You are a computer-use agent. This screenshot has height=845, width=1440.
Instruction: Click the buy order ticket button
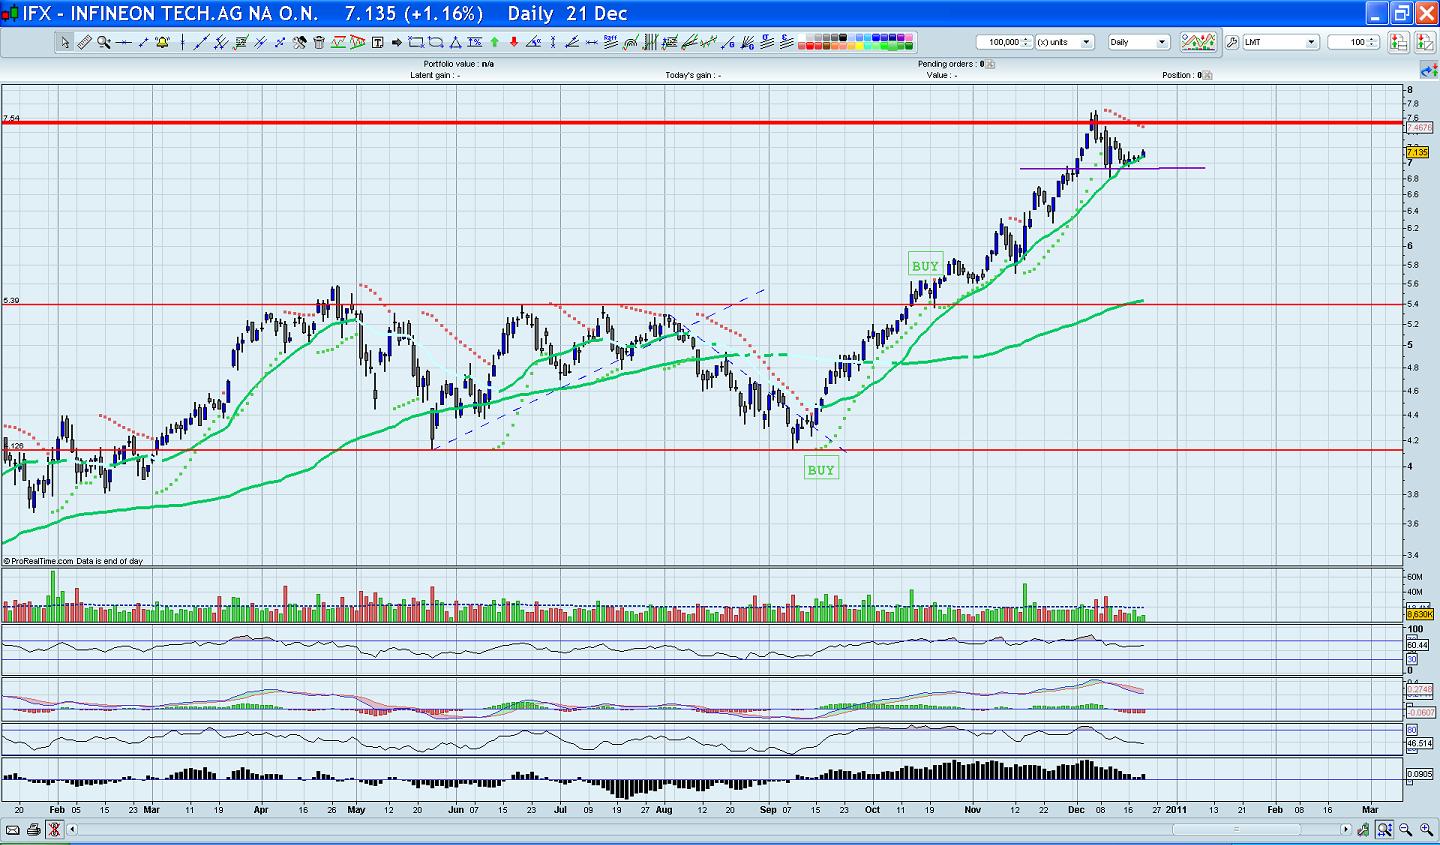tap(1398, 42)
